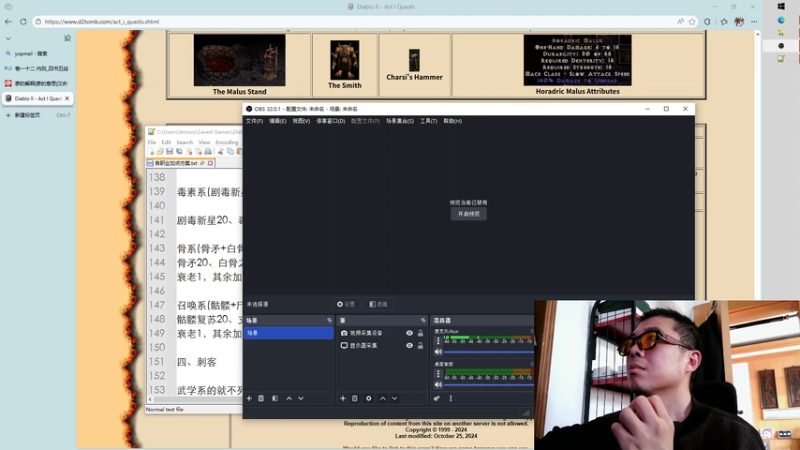Image resolution: width=800 pixels, height=450 pixels.
Task: Open read aloud icon in address bar
Action: (x=680, y=21)
